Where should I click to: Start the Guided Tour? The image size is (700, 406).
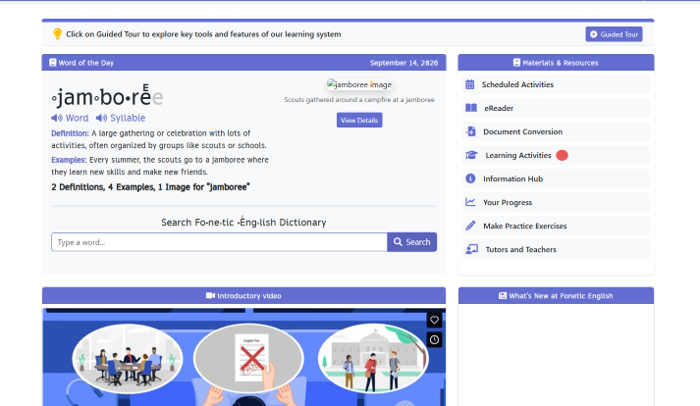click(x=614, y=34)
